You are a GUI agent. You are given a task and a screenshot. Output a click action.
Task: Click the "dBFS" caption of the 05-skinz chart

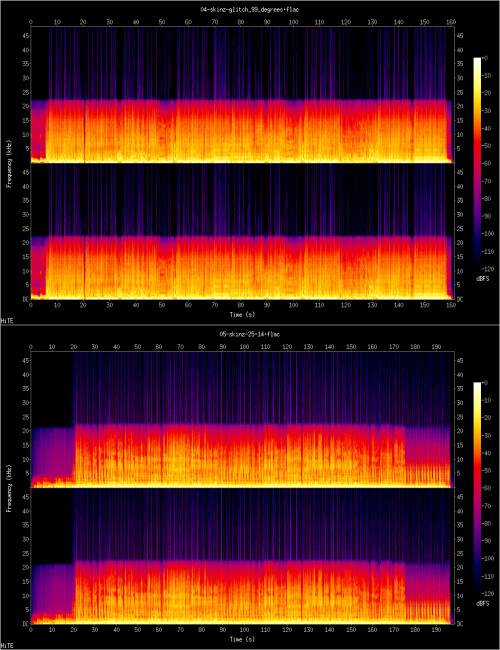coord(483,604)
